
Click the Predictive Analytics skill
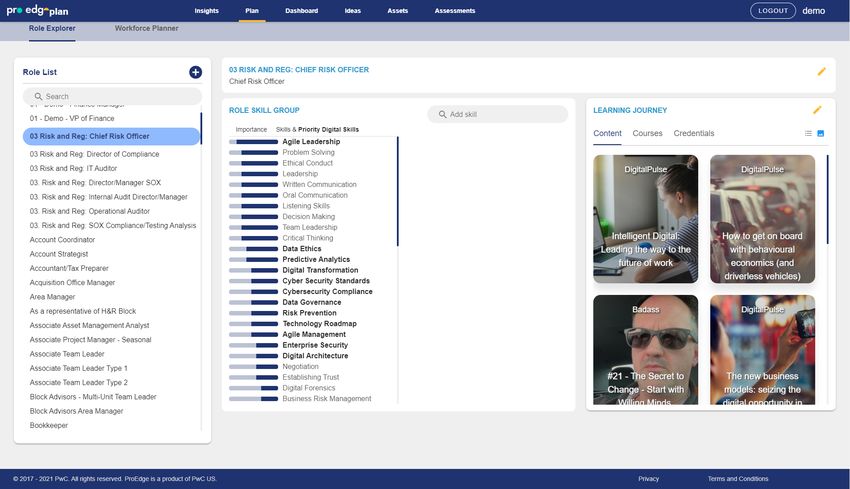click(316, 259)
